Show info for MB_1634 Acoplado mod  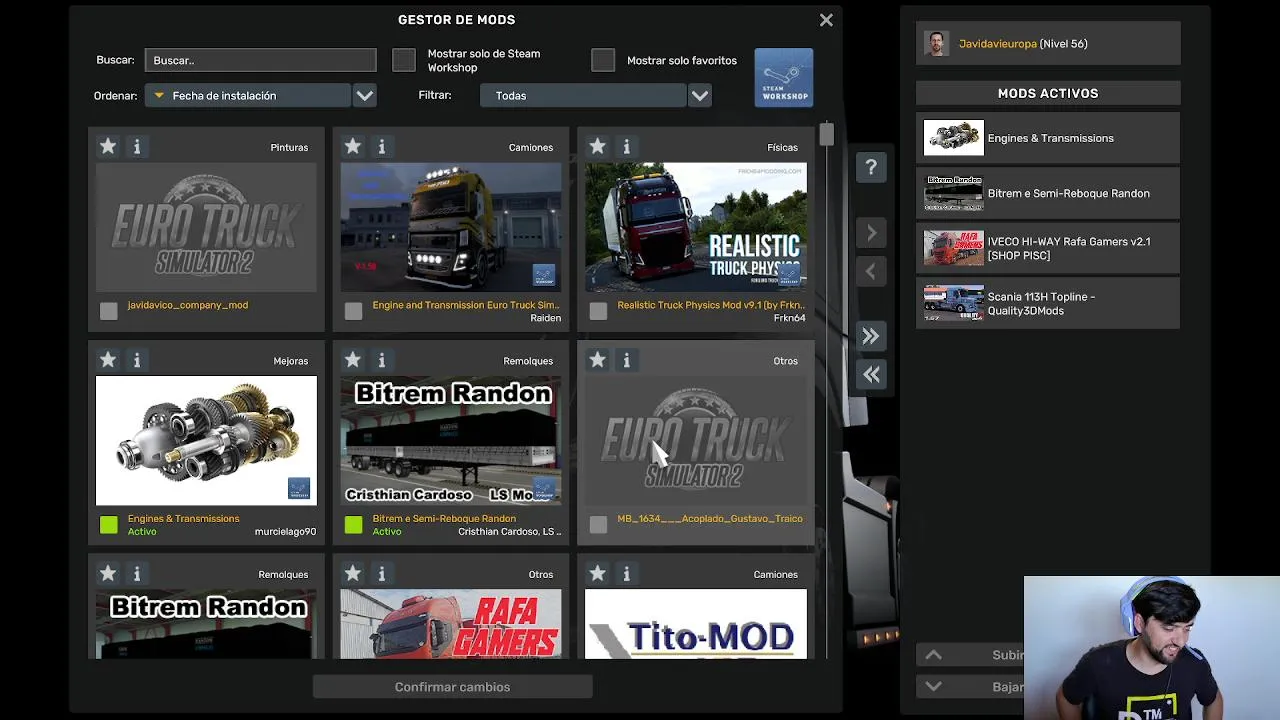(x=627, y=360)
